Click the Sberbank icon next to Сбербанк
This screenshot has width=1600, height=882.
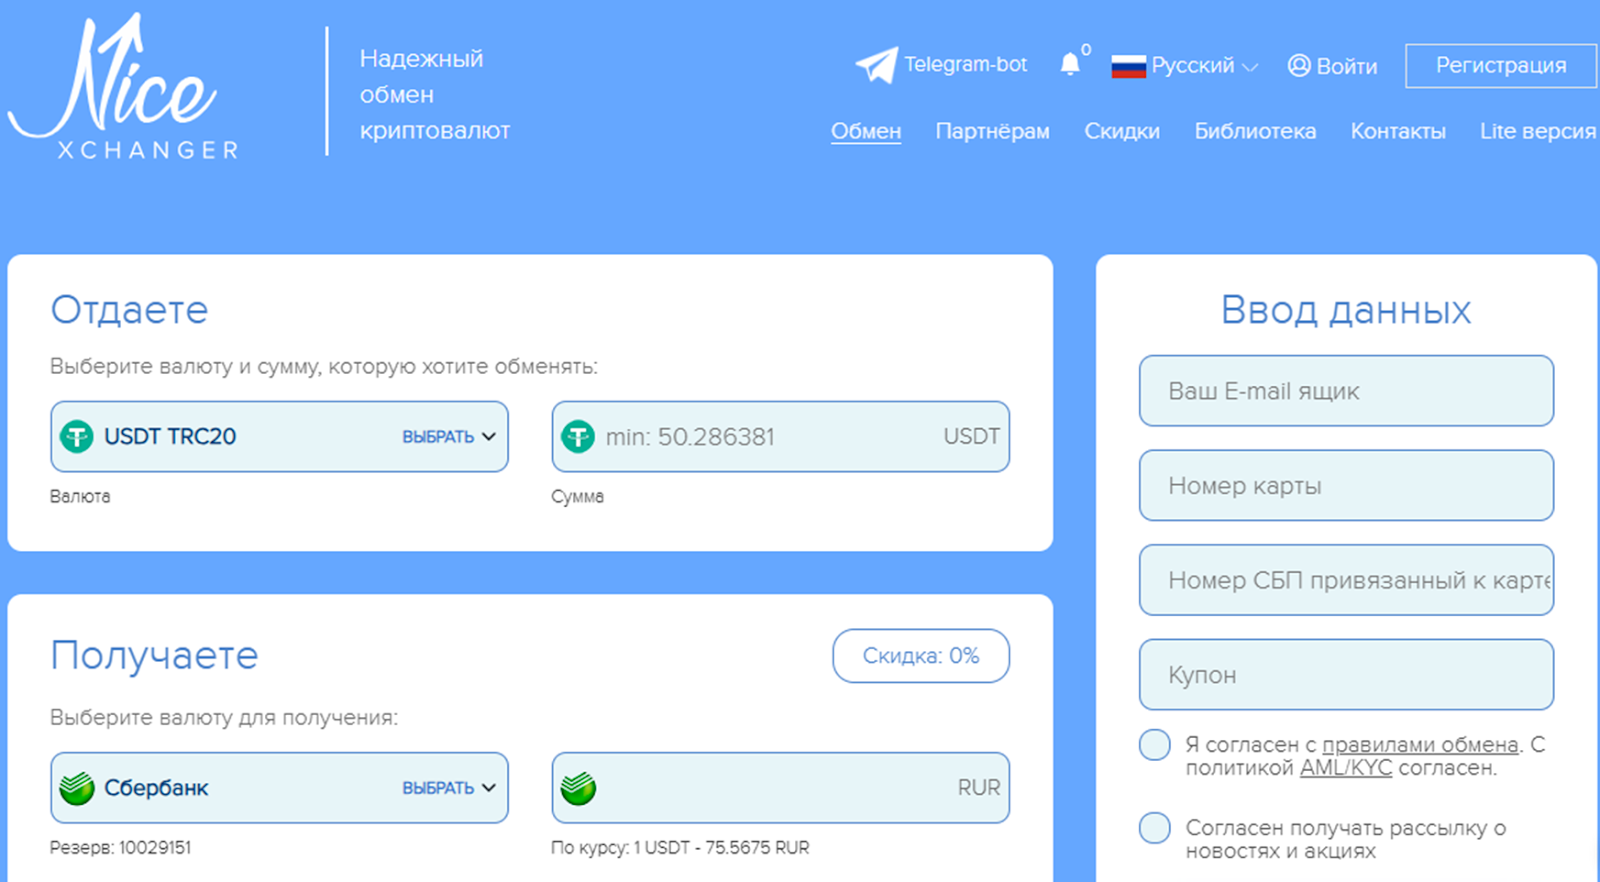point(77,788)
